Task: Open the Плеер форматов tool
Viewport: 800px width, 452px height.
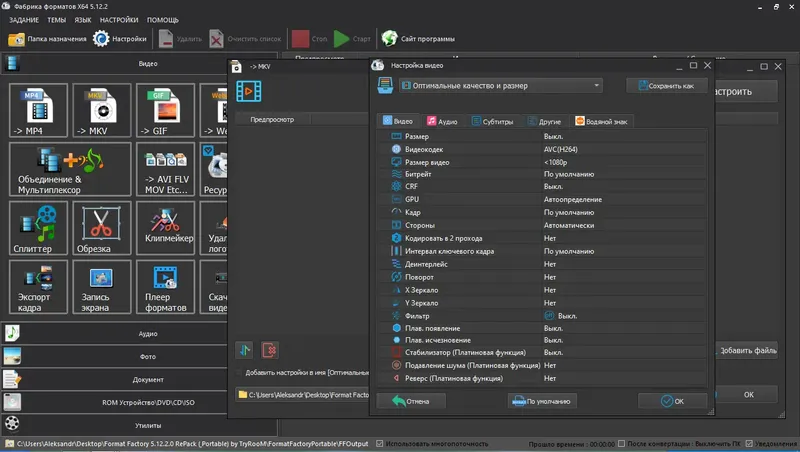Action: [165, 287]
